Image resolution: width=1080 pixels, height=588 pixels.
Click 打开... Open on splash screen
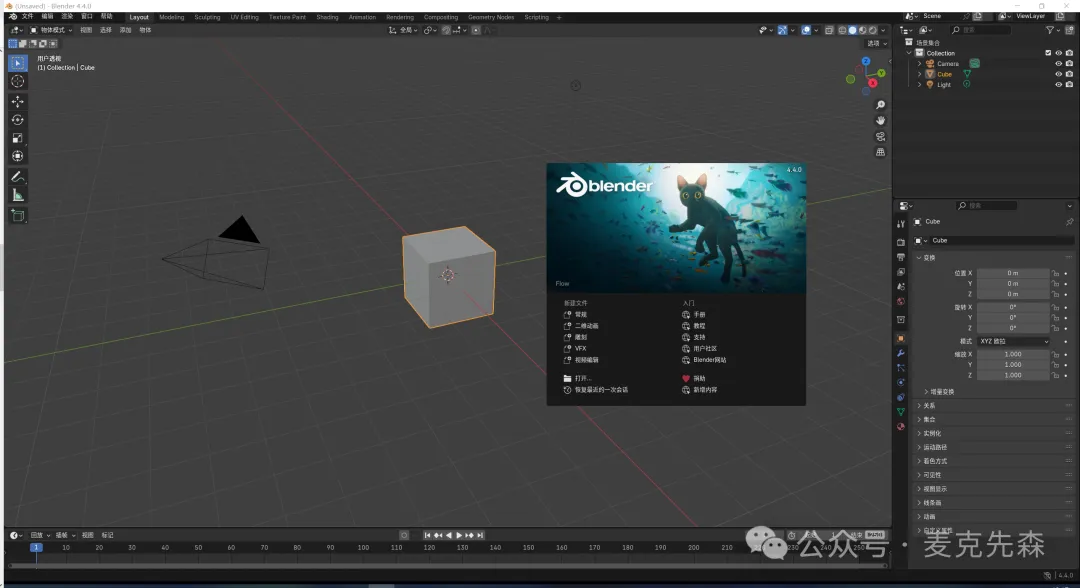[577, 379]
